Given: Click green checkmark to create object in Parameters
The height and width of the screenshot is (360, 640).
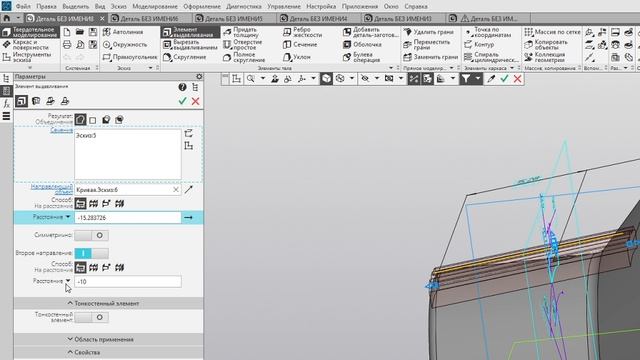Looking at the screenshot, I should click(182, 101).
